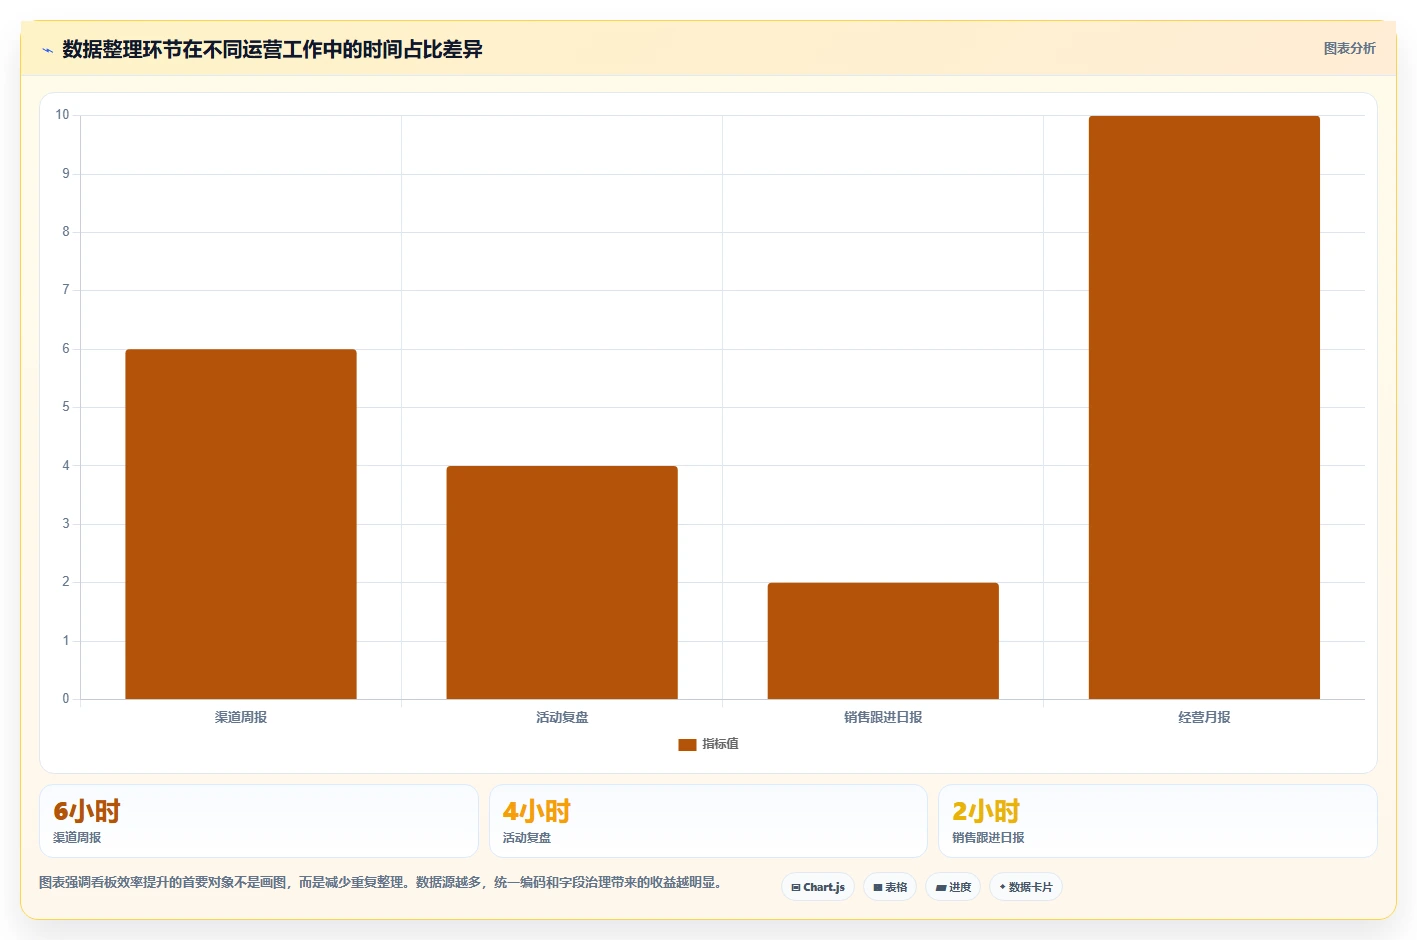The height and width of the screenshot is (940, 1417).
Task: Click the 销售跟进日报 x-axis label
Action: (x=883, y=717)
